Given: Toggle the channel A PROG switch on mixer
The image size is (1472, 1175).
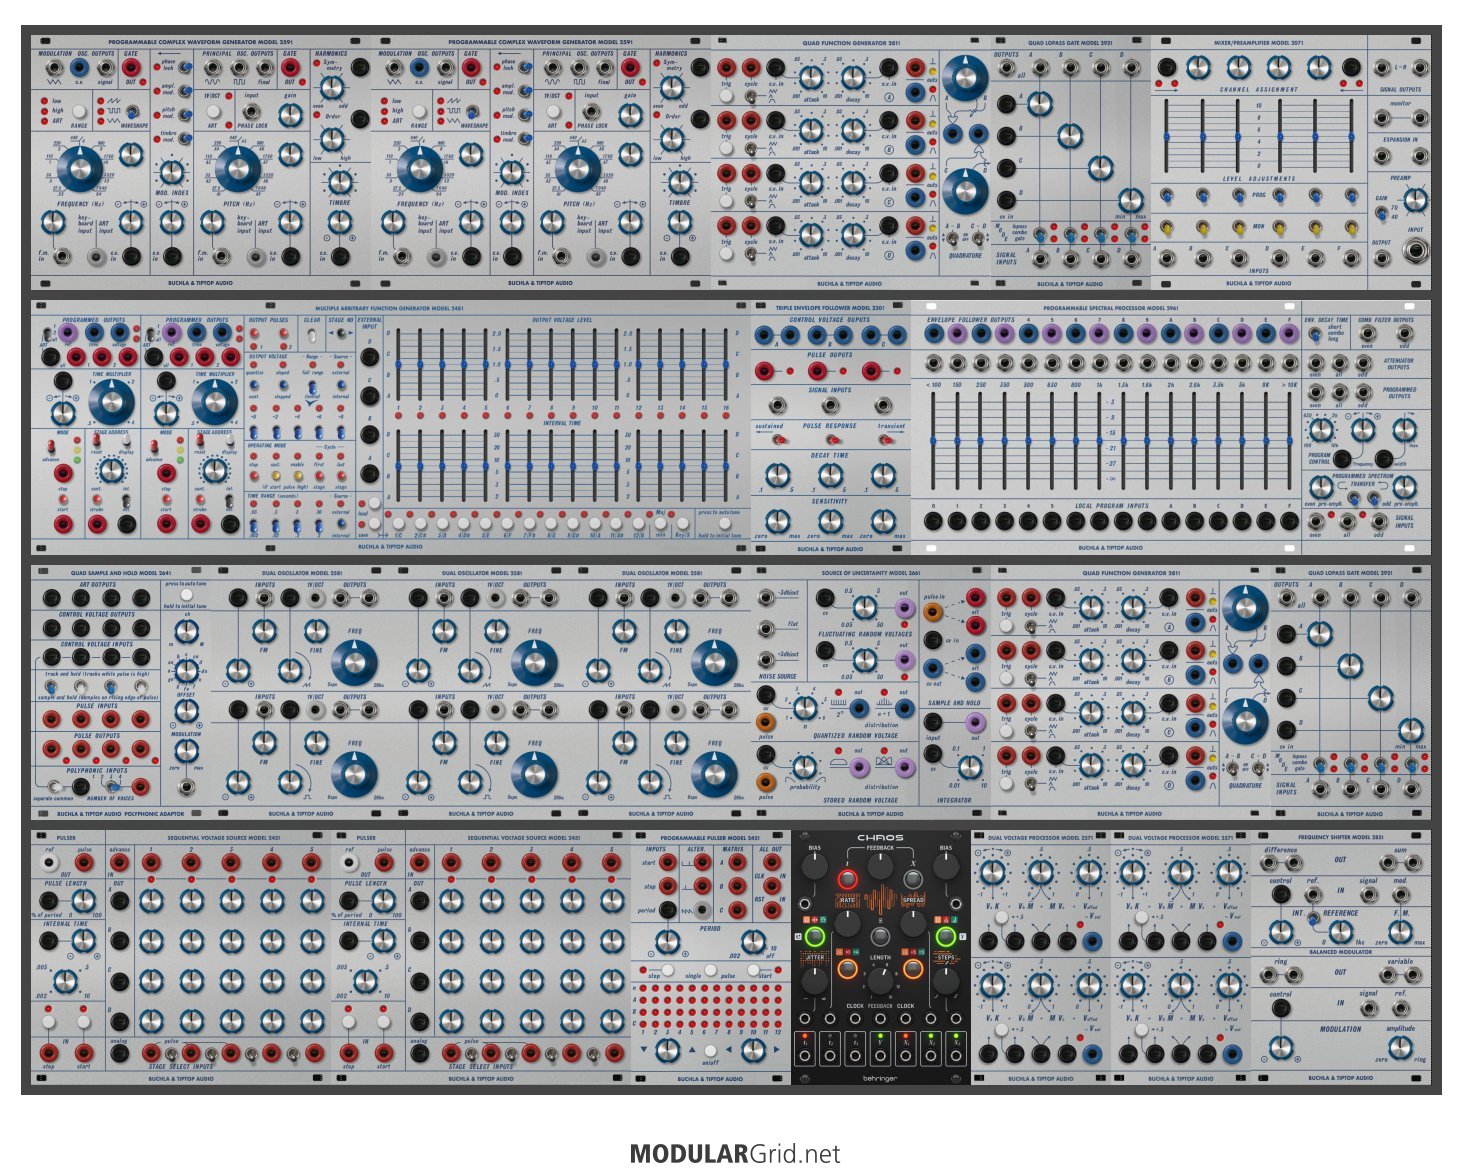Looking at the screenshot, I should point(1166,197).
